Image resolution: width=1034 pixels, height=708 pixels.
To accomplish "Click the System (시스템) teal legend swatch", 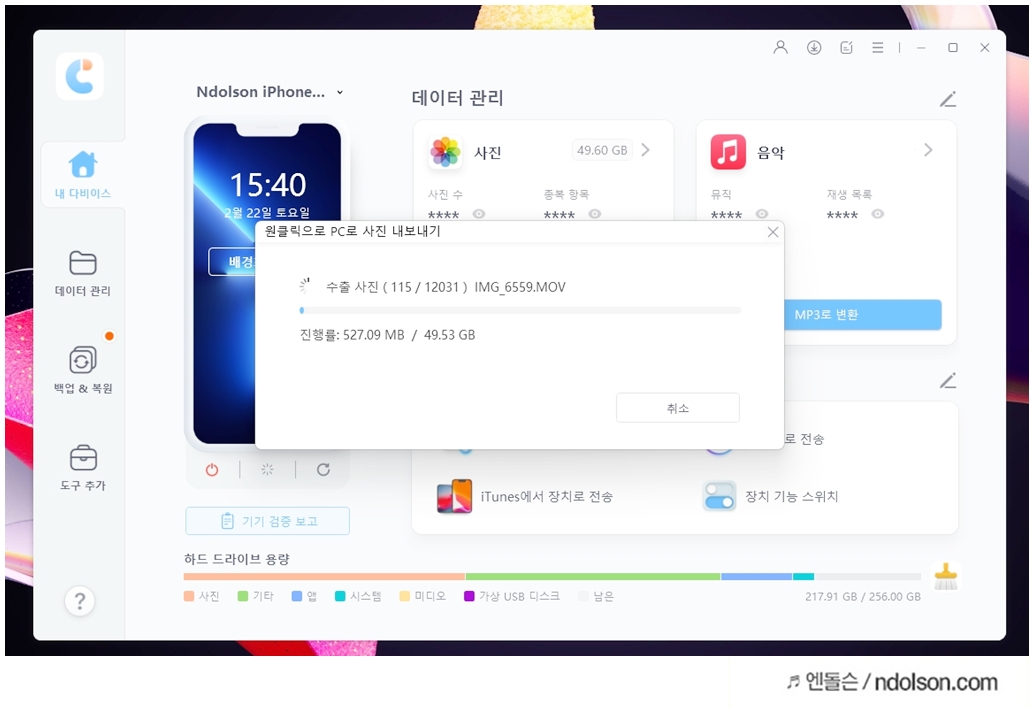I will pos(340,596).
